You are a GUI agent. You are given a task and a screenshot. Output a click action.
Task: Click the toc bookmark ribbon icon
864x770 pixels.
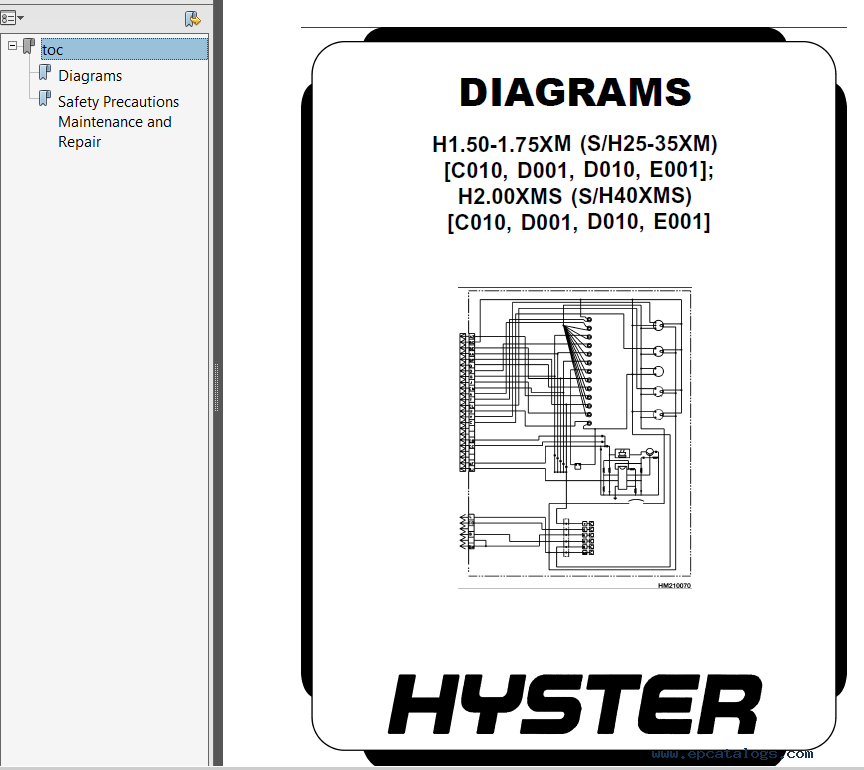[x=29, y=46]
